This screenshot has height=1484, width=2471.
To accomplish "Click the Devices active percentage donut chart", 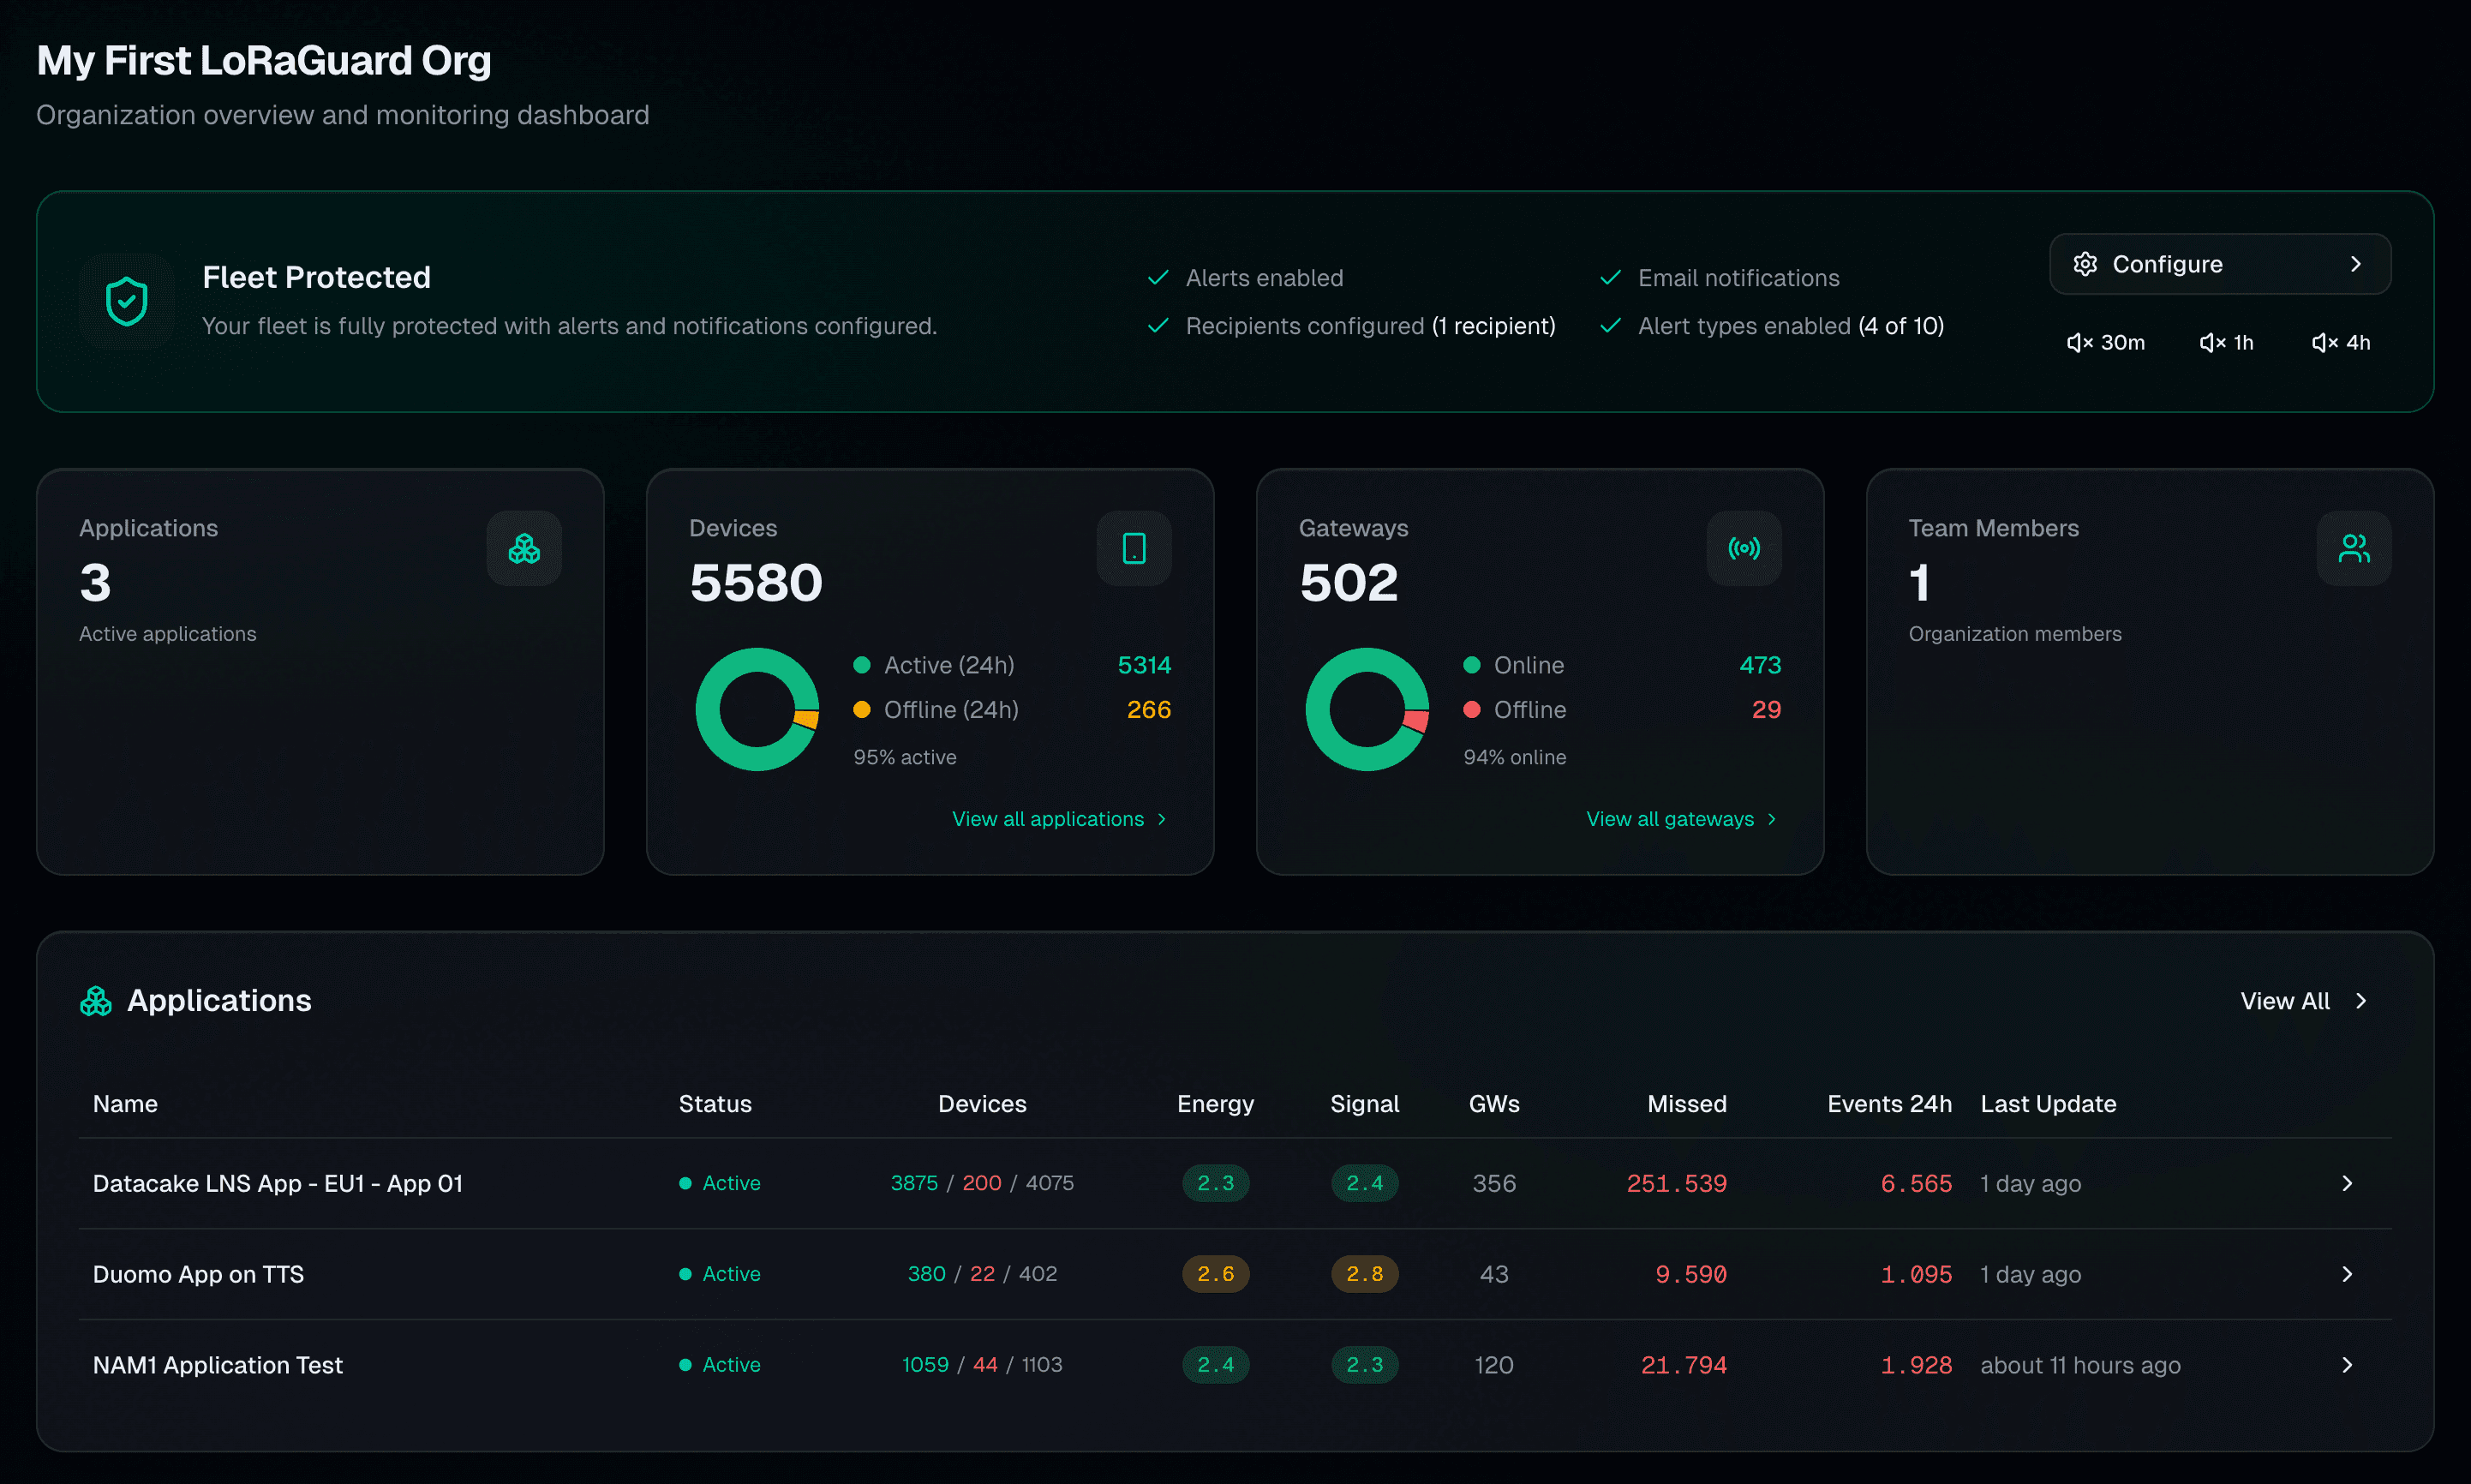I will click(758, 709).
